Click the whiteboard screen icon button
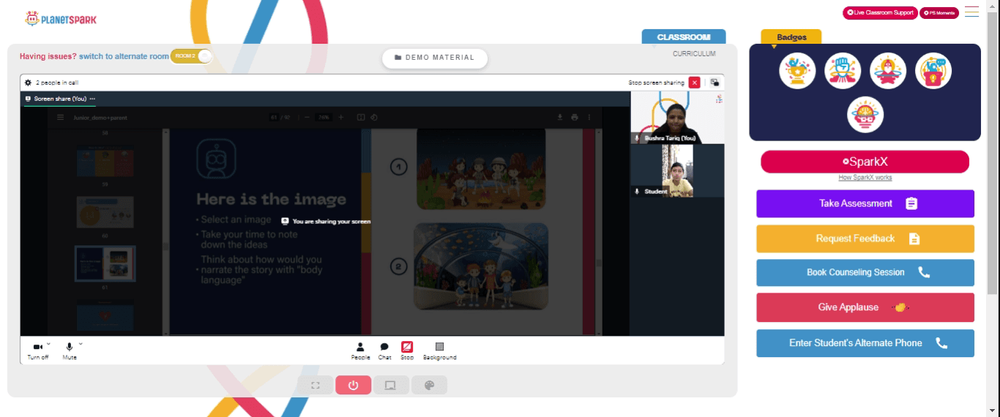The height and width of the screenshot is (417, 1000). pos(391,385)
